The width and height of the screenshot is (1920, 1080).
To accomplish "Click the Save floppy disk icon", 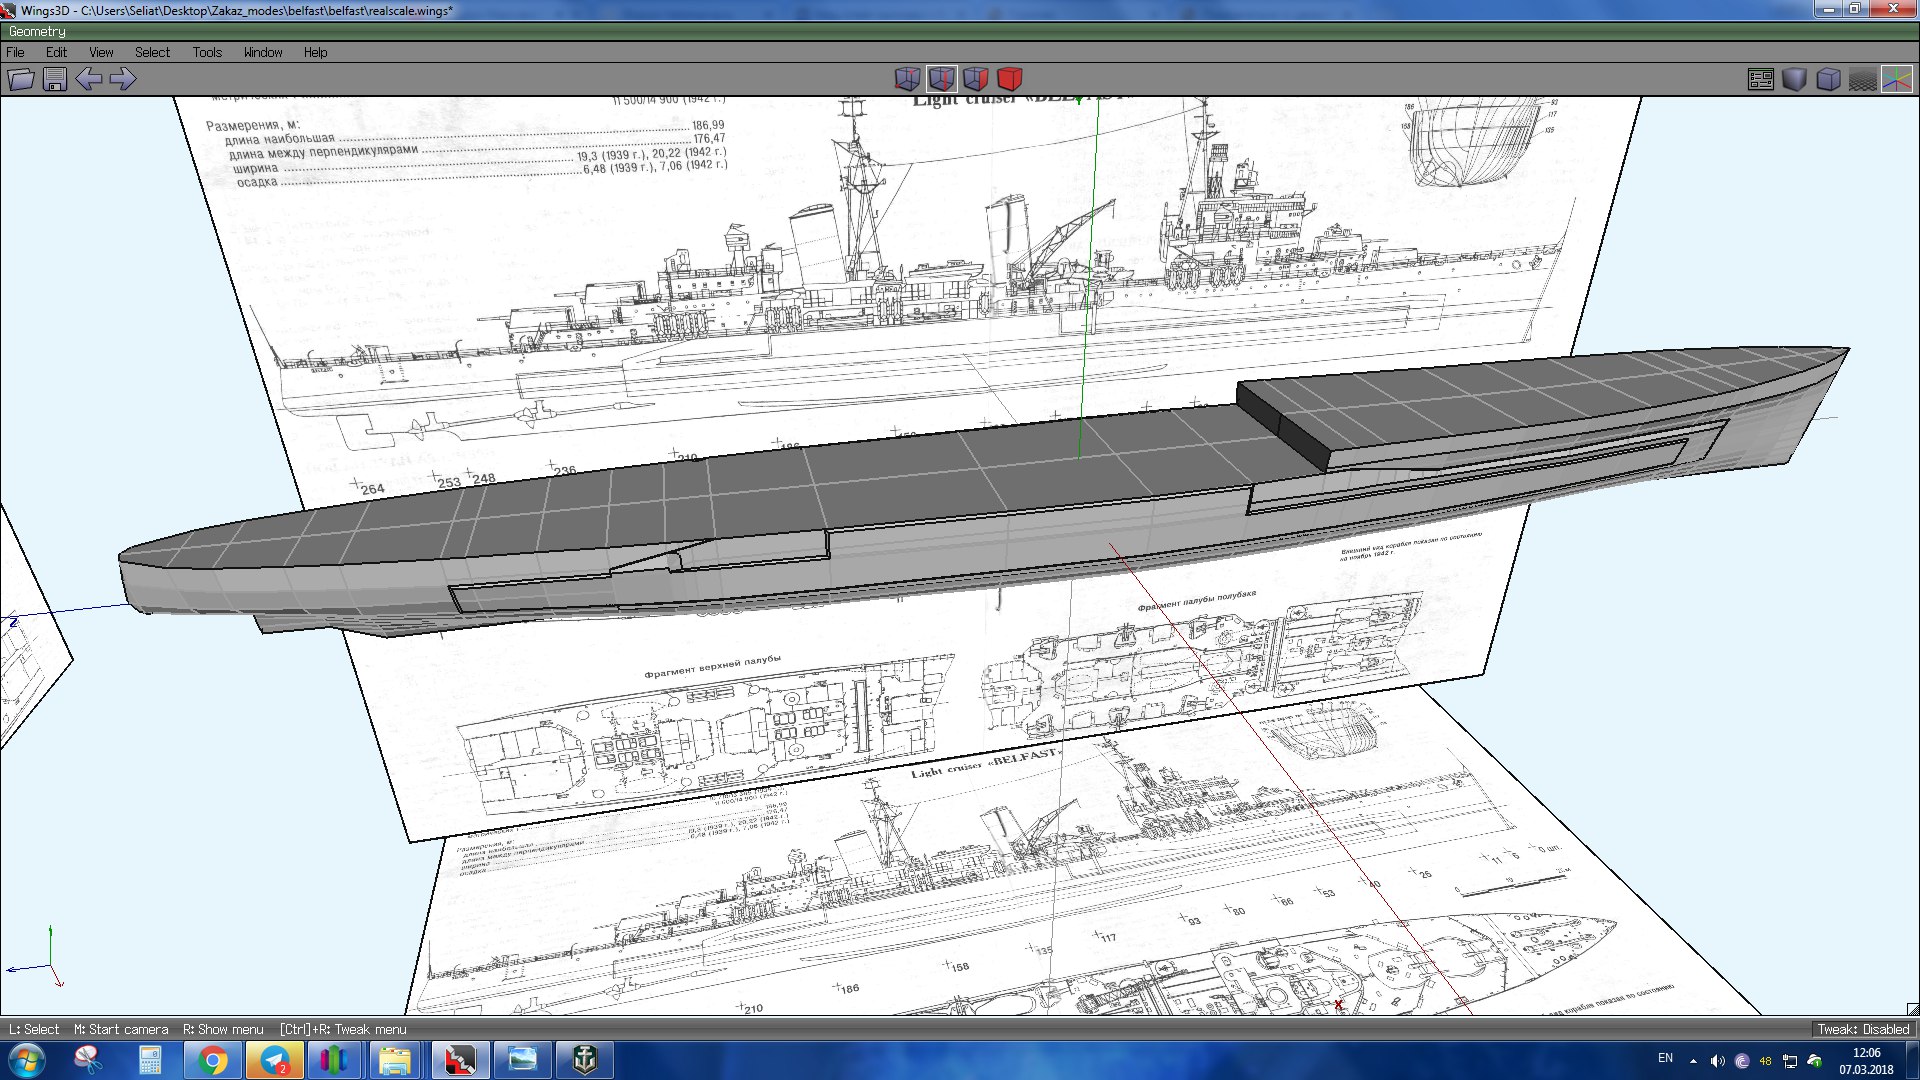I will click(55, 79).
